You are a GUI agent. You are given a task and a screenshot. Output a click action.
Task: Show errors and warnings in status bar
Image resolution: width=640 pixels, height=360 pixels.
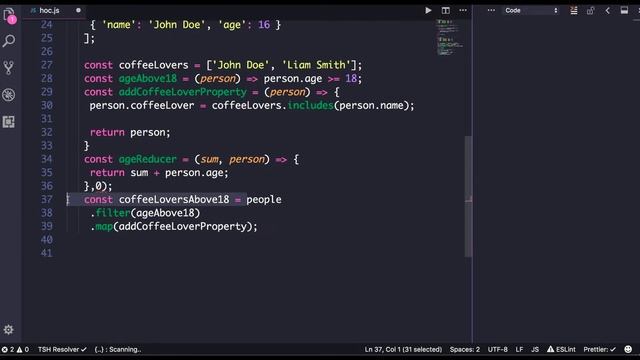(x=16, y=349)
